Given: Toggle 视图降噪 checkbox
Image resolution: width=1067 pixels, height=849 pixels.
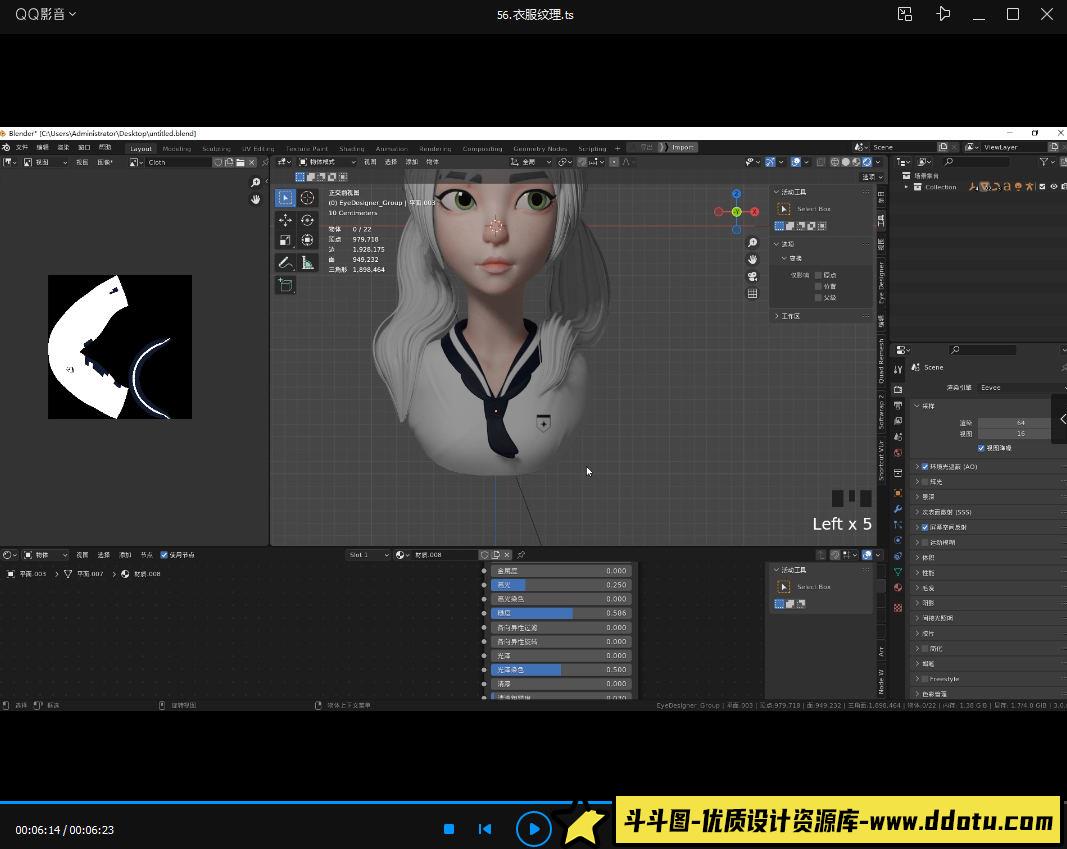Looking at the screenshot, I should click(x=981, y=448).
